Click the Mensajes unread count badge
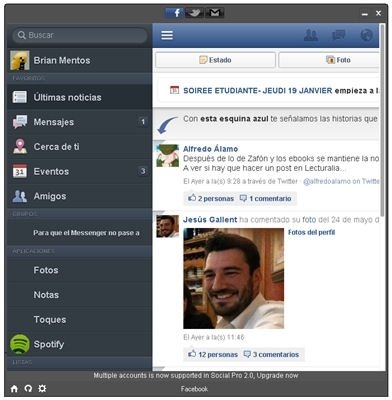The image size is (392, 400). (143, 122)
